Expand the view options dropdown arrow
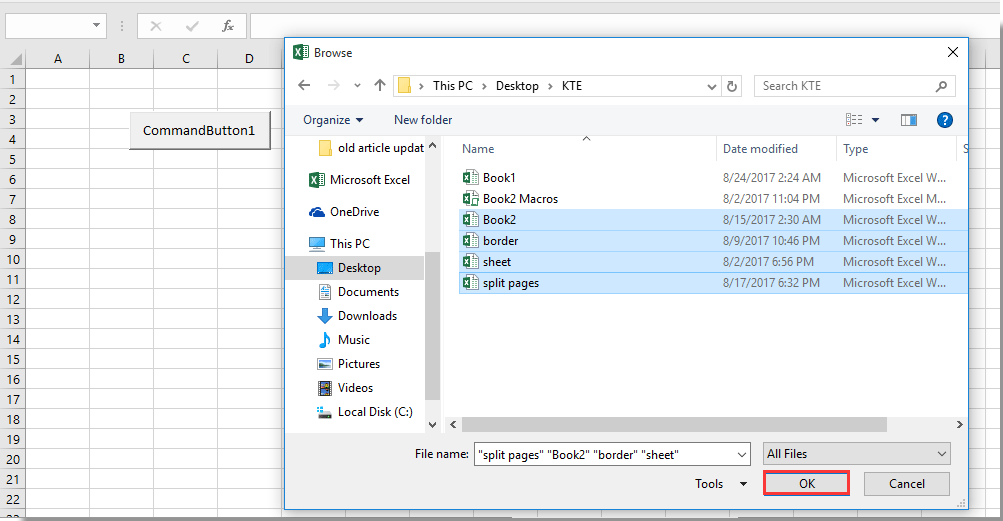1003x521 pixels. (x=876, y=120)
